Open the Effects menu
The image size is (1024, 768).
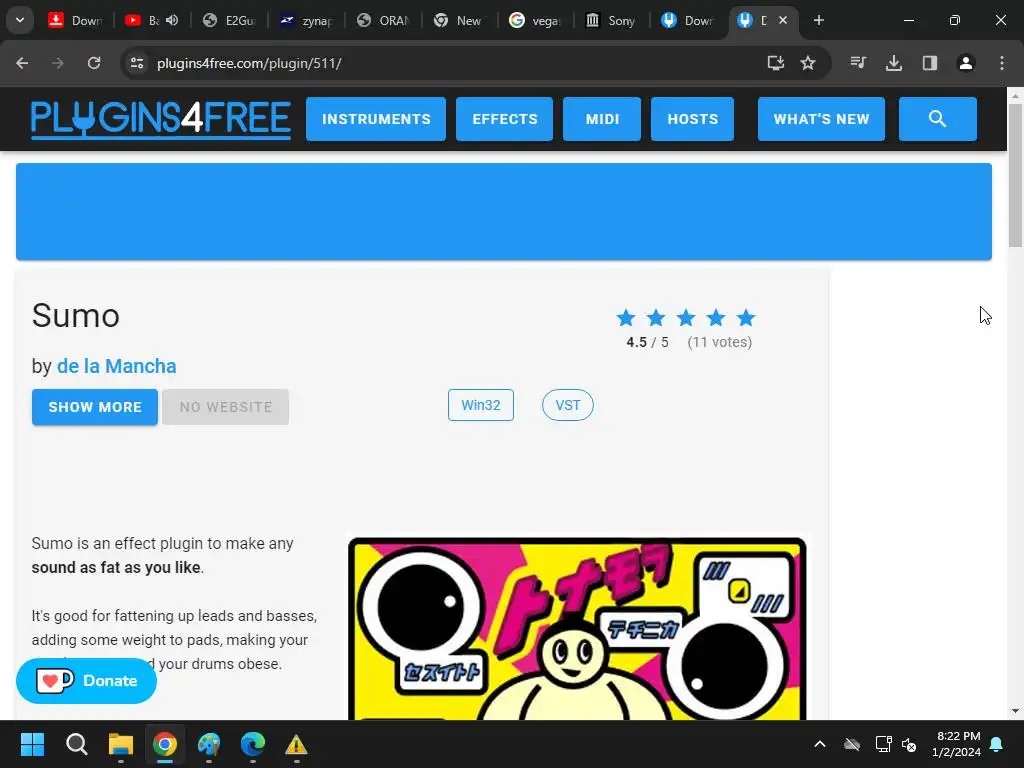click(505, 119)
